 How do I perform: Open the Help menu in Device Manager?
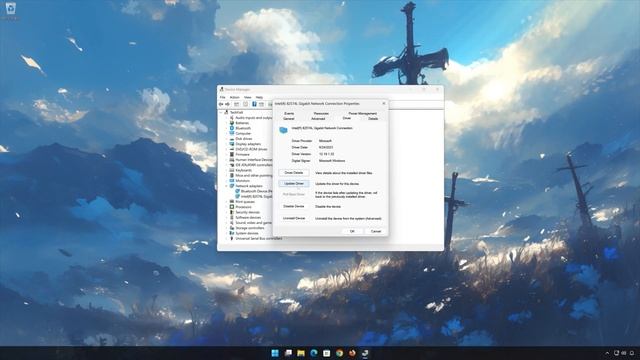click(x=259, y=98)
